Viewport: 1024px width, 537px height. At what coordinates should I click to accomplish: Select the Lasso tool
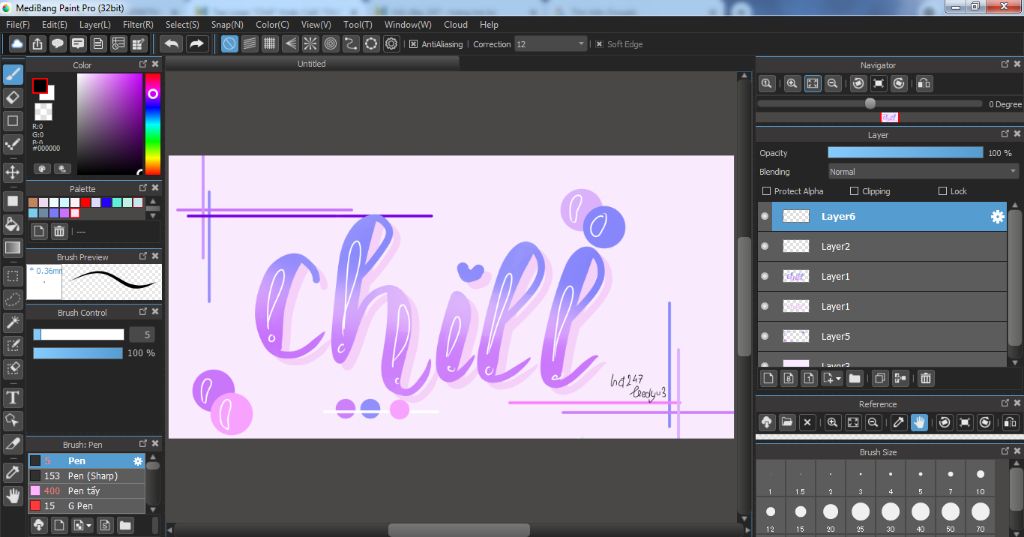(12, 299)
